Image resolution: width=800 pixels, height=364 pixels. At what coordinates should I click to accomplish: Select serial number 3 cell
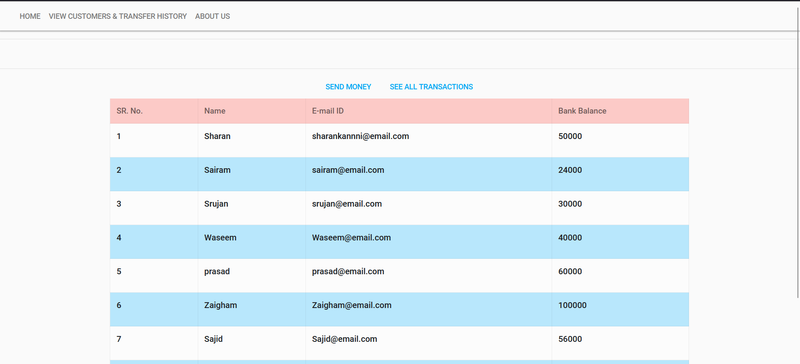(154, 208)
